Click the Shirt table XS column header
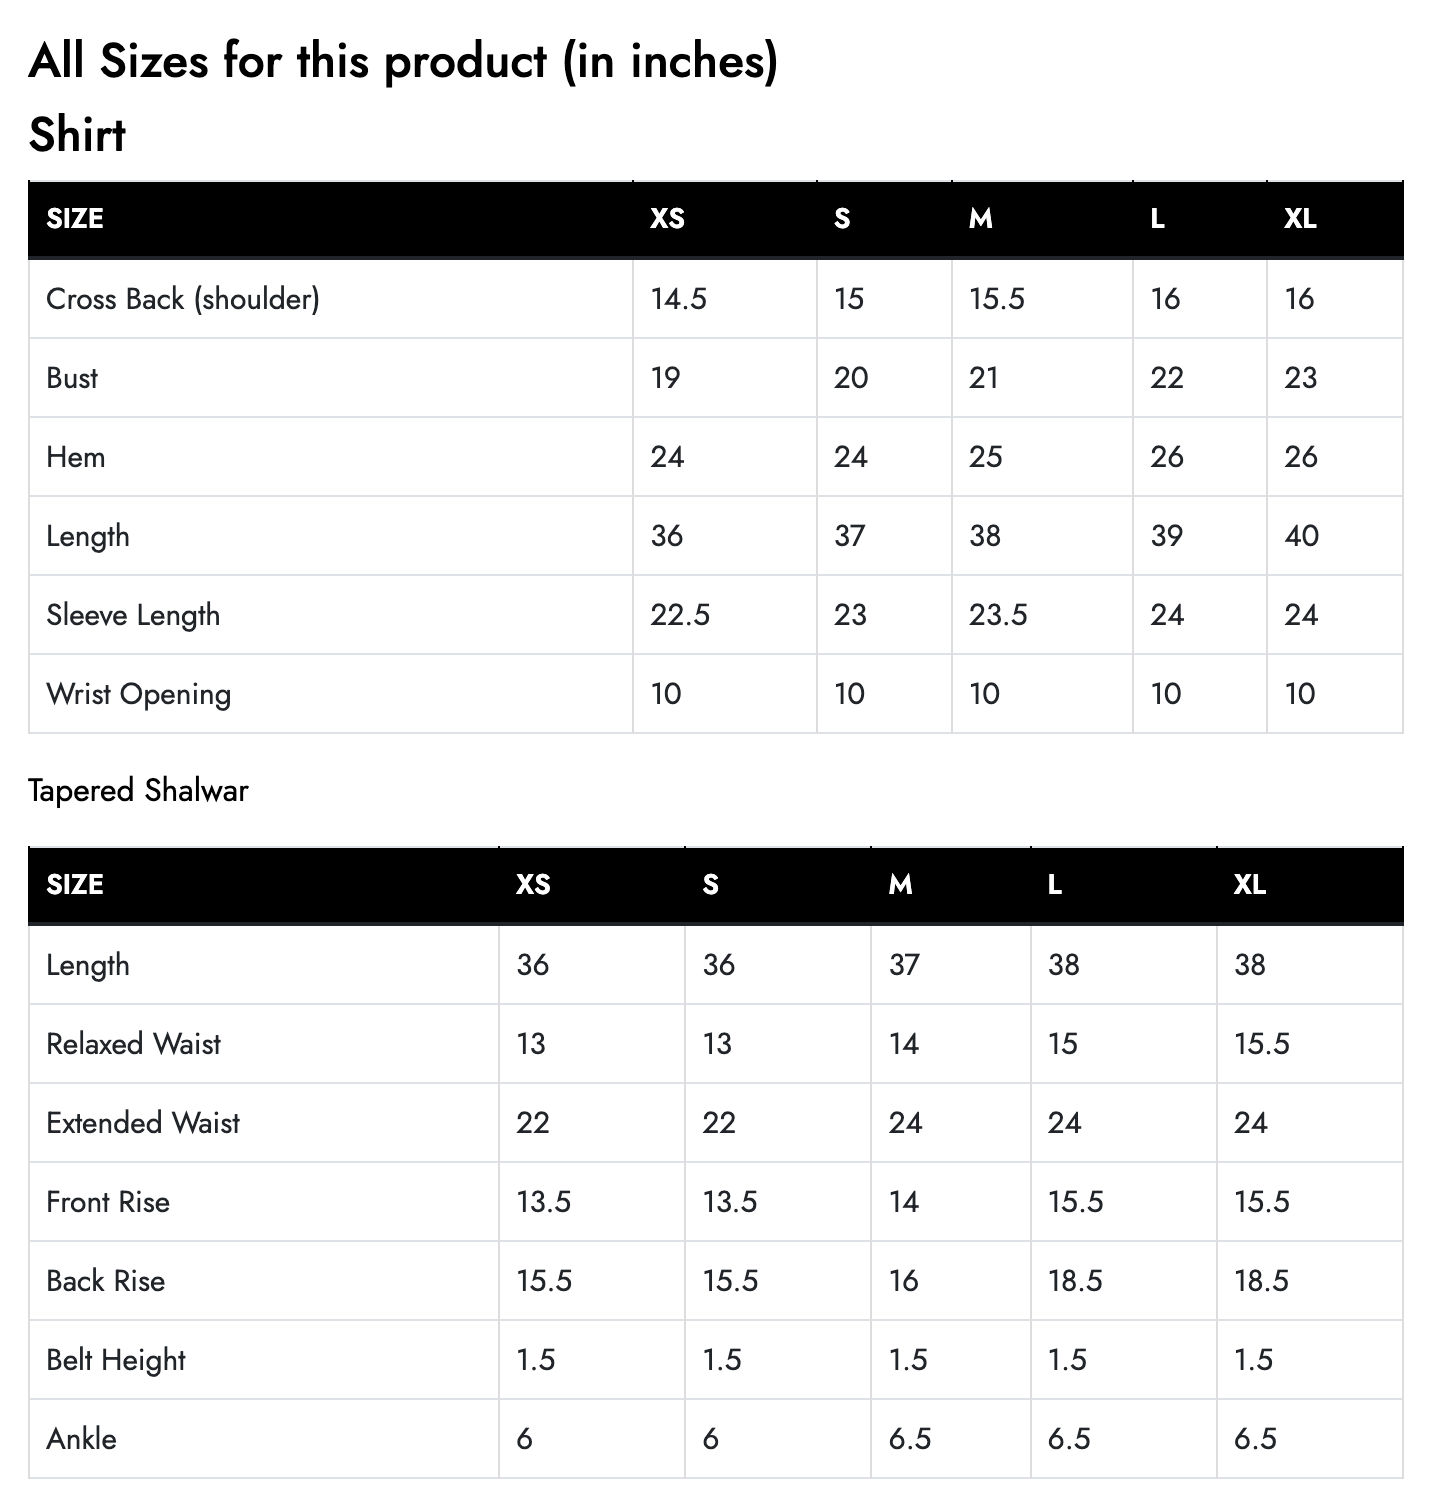The width and height of the screenshot is (1434, 1502). (667, 218)
